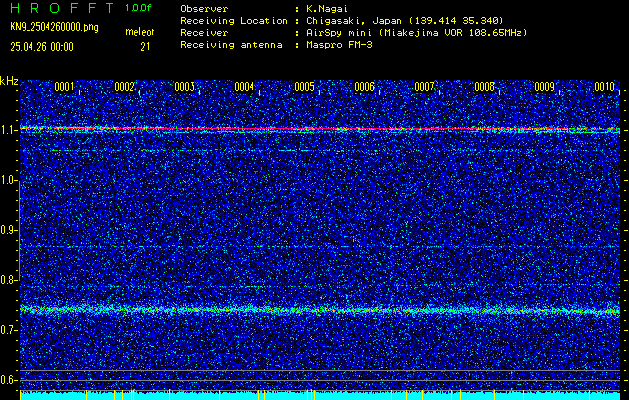Select the observer name K.Nagai
This screenshot has height=400, width=629.
tap(327, 8)
